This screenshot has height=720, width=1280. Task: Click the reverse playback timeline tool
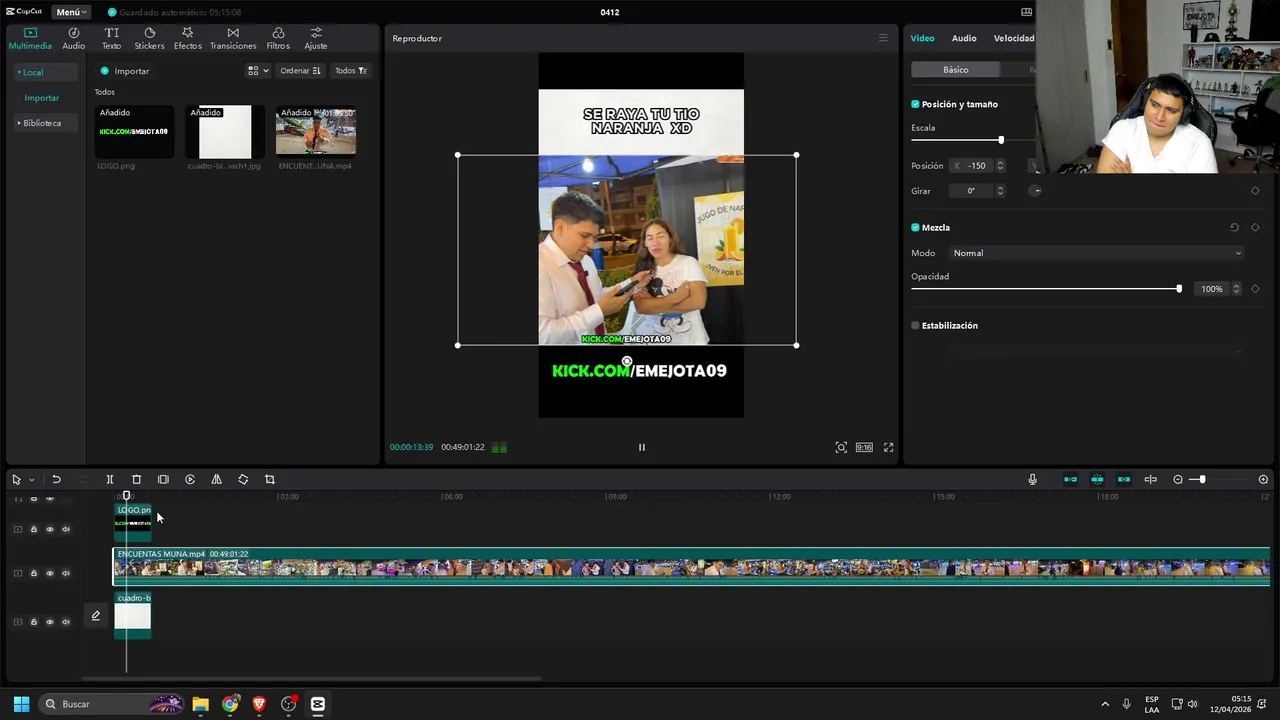[x=190, y=480]
